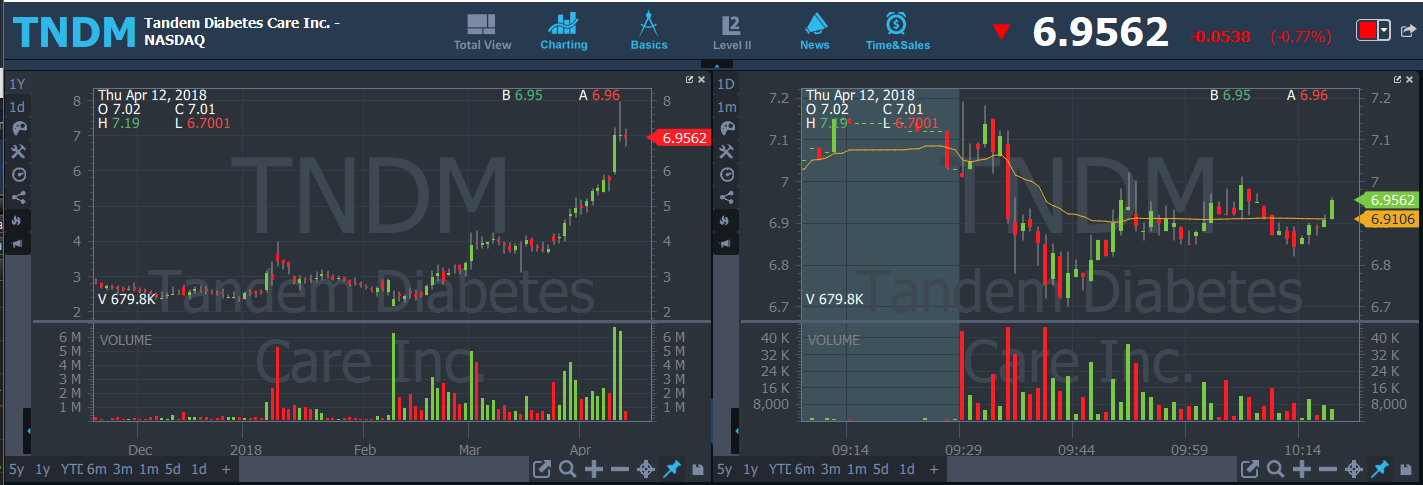Click left chart's share nodes icon
The width and height of the screenshot is (1423, 485).
point(18,197)
